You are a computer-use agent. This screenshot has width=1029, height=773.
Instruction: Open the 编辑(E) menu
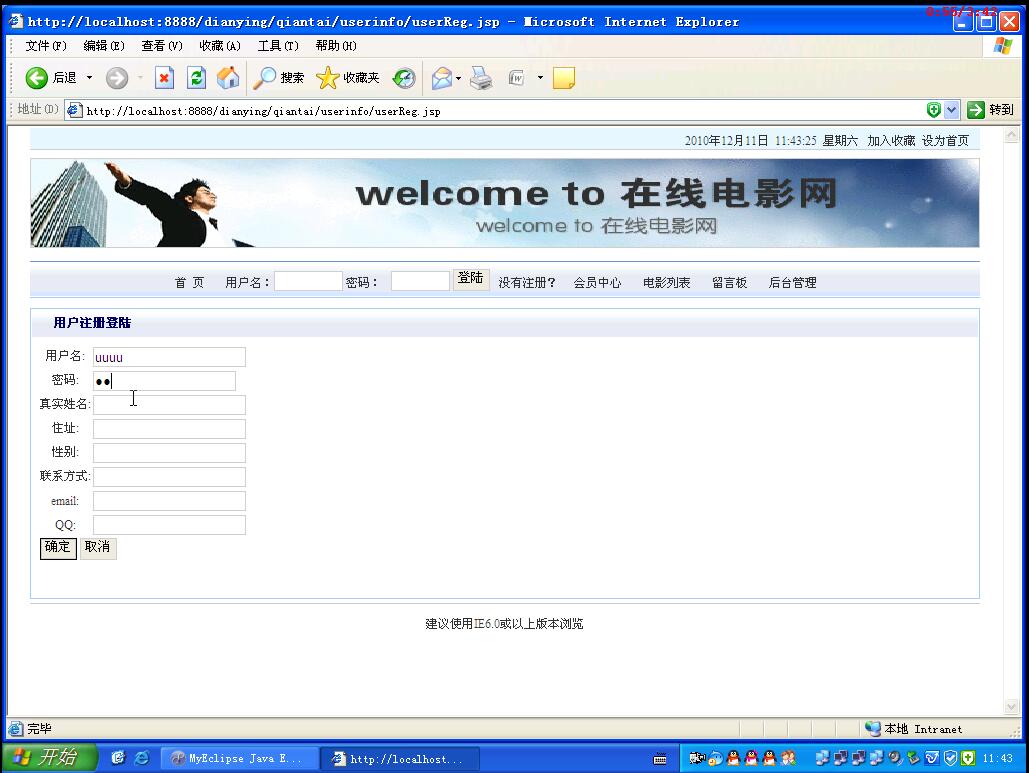pyautogui.click(x=104, y=45)
